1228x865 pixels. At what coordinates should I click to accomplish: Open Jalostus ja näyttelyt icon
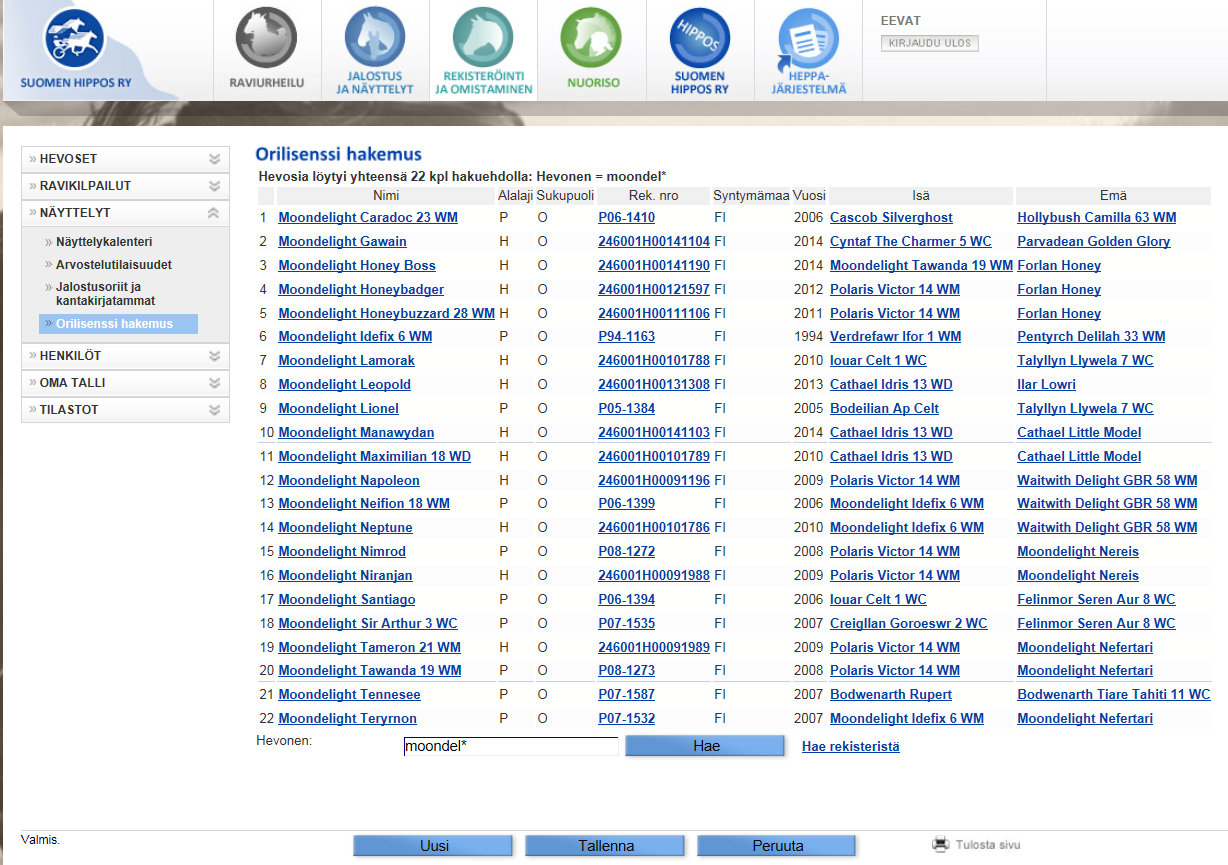click(375, 50)
